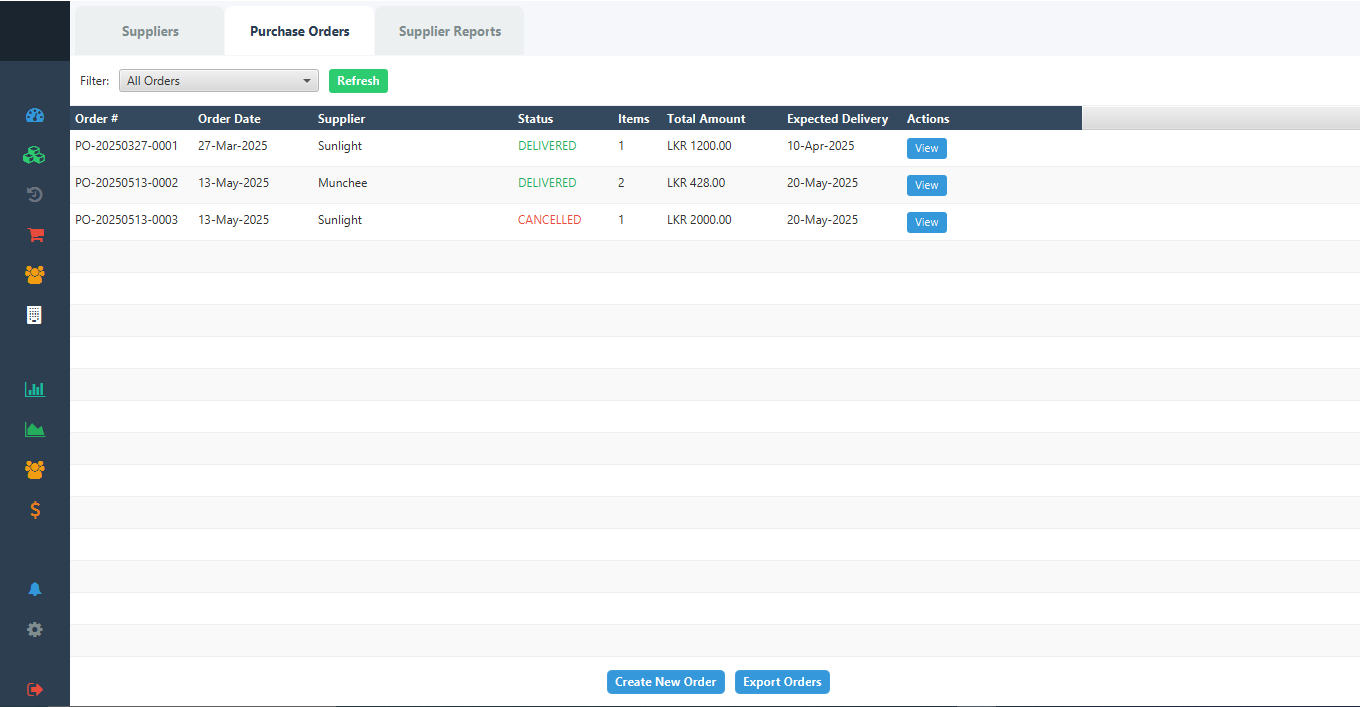Click the CANCELLED status text

tap(549, 220)
